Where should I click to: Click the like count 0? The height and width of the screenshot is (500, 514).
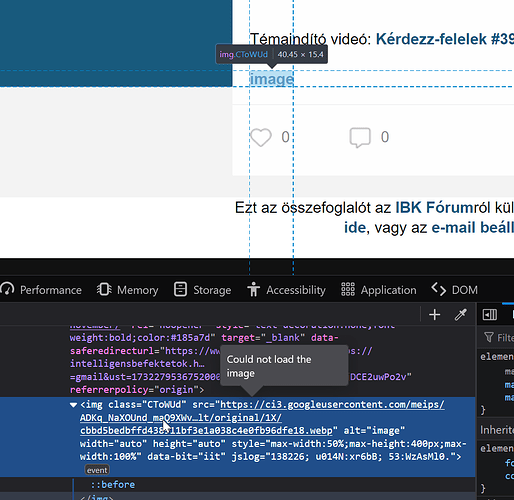(x=285, y=137)
